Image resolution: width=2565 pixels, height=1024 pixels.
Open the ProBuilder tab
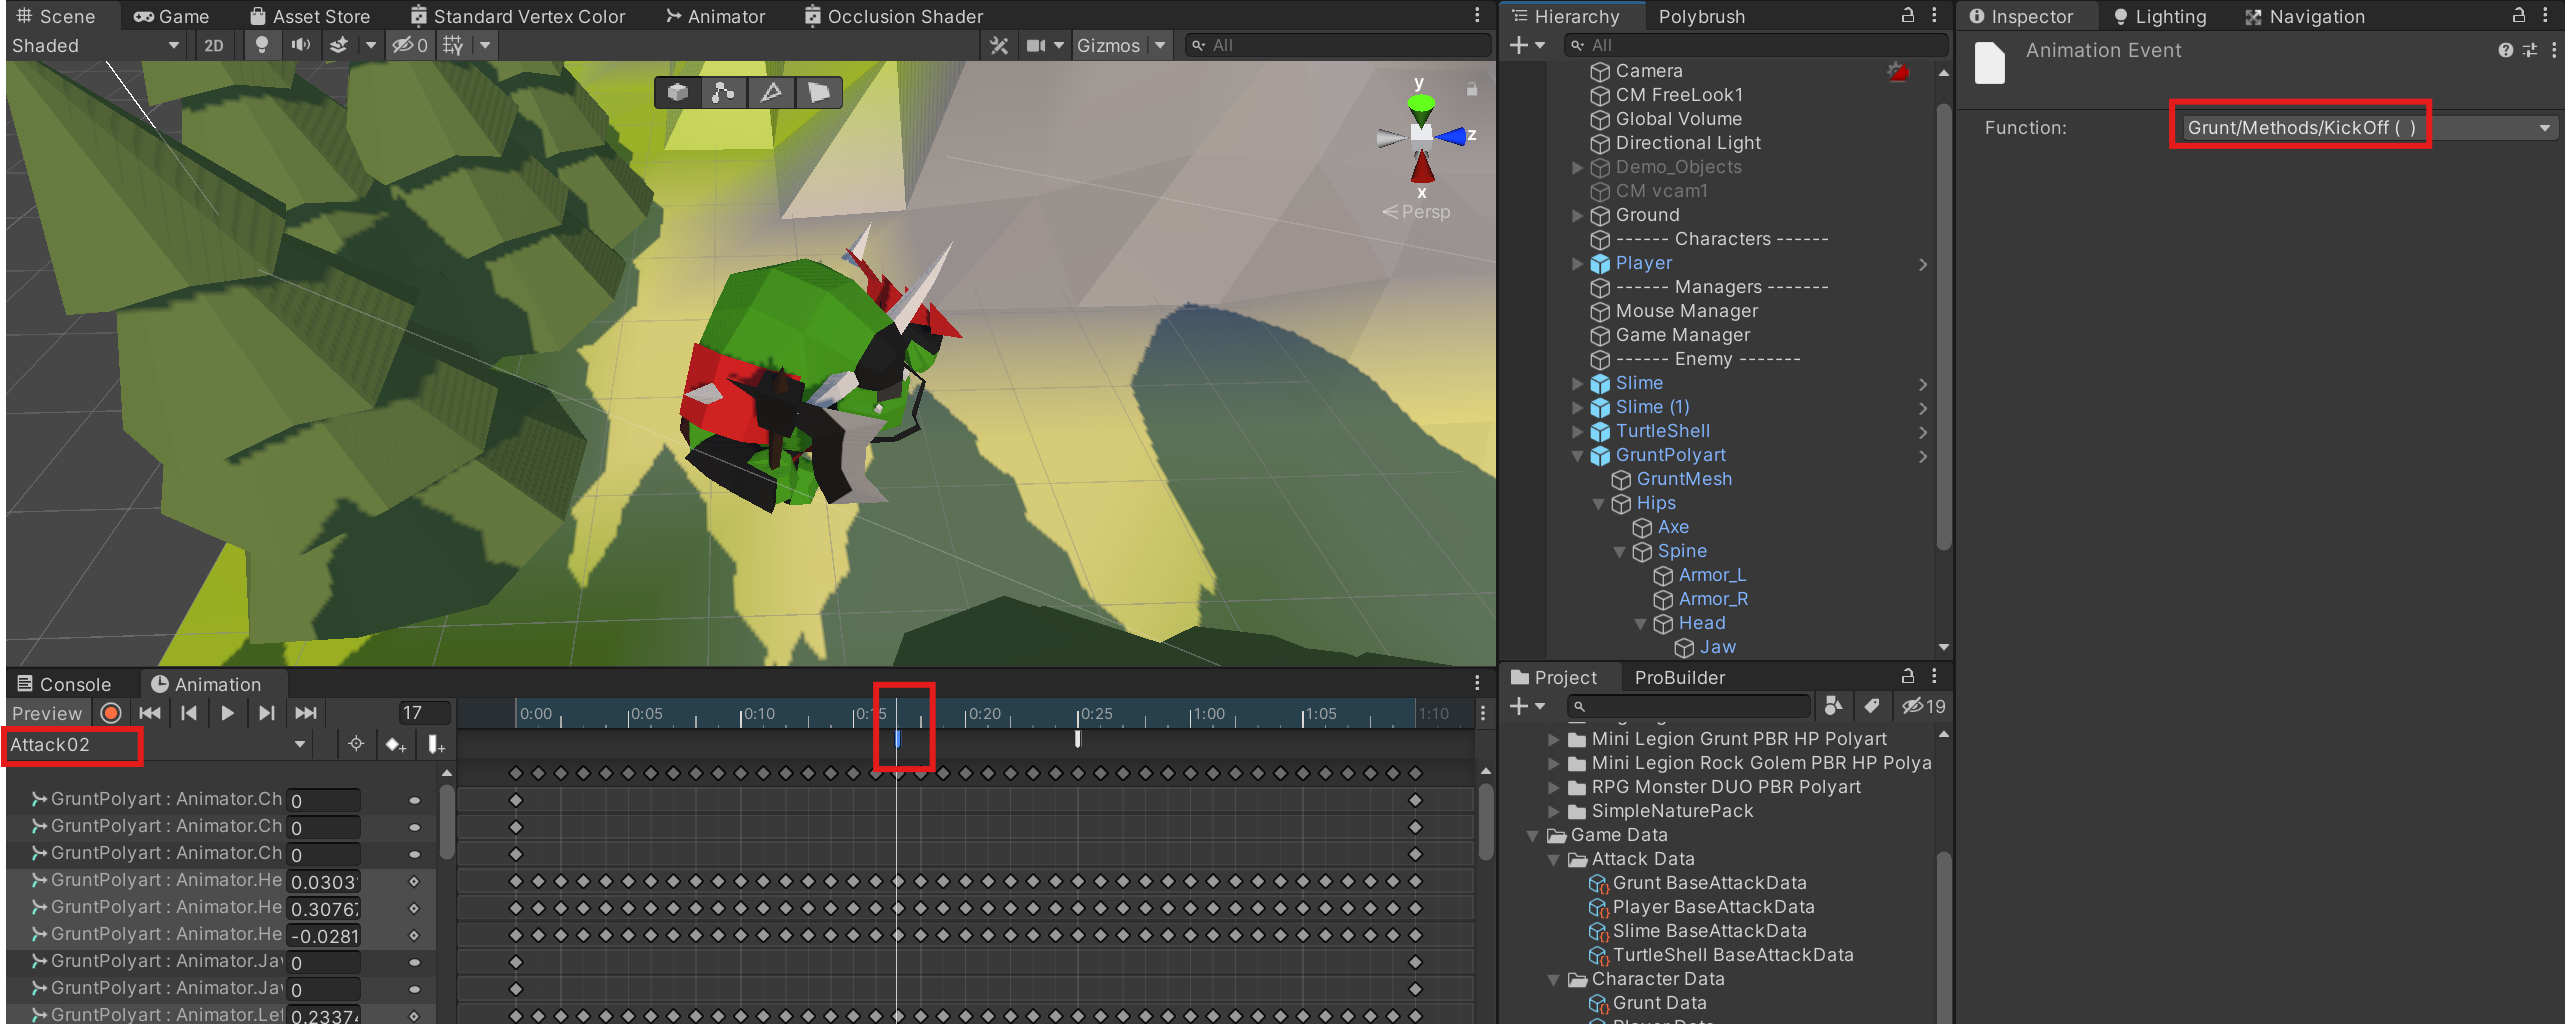click(1680, 677)
